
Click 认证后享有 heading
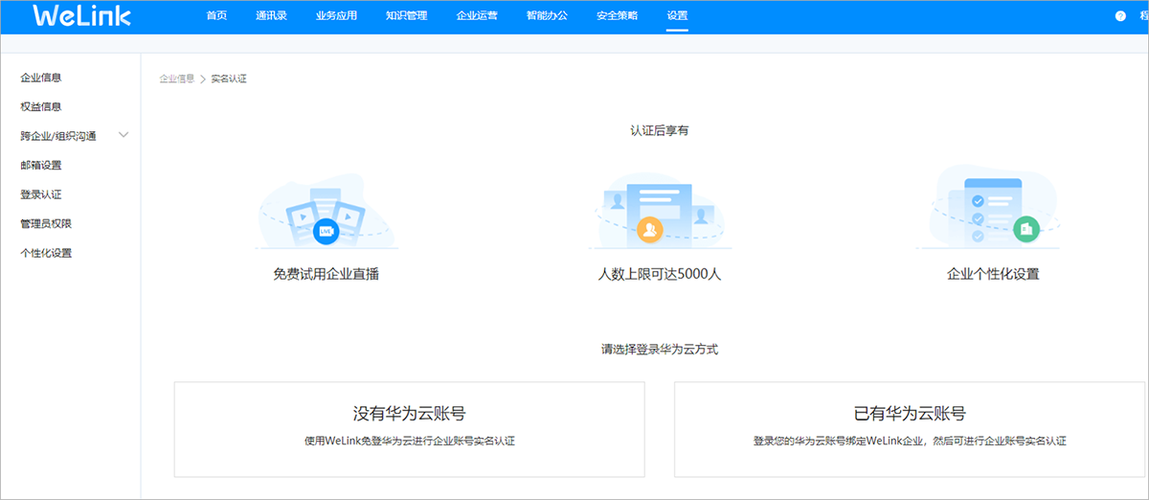tap(660, 130)
